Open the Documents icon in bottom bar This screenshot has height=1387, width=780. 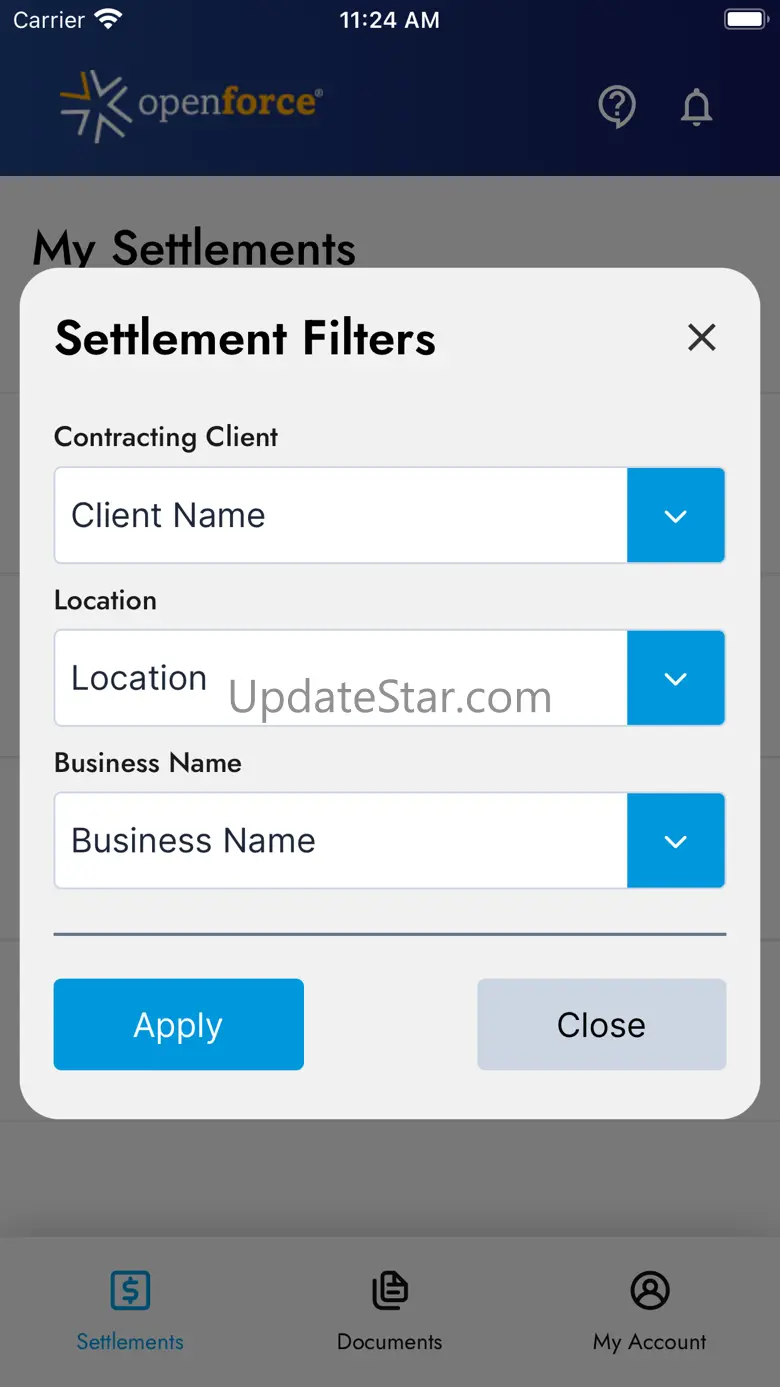[x=390, y=1290]
